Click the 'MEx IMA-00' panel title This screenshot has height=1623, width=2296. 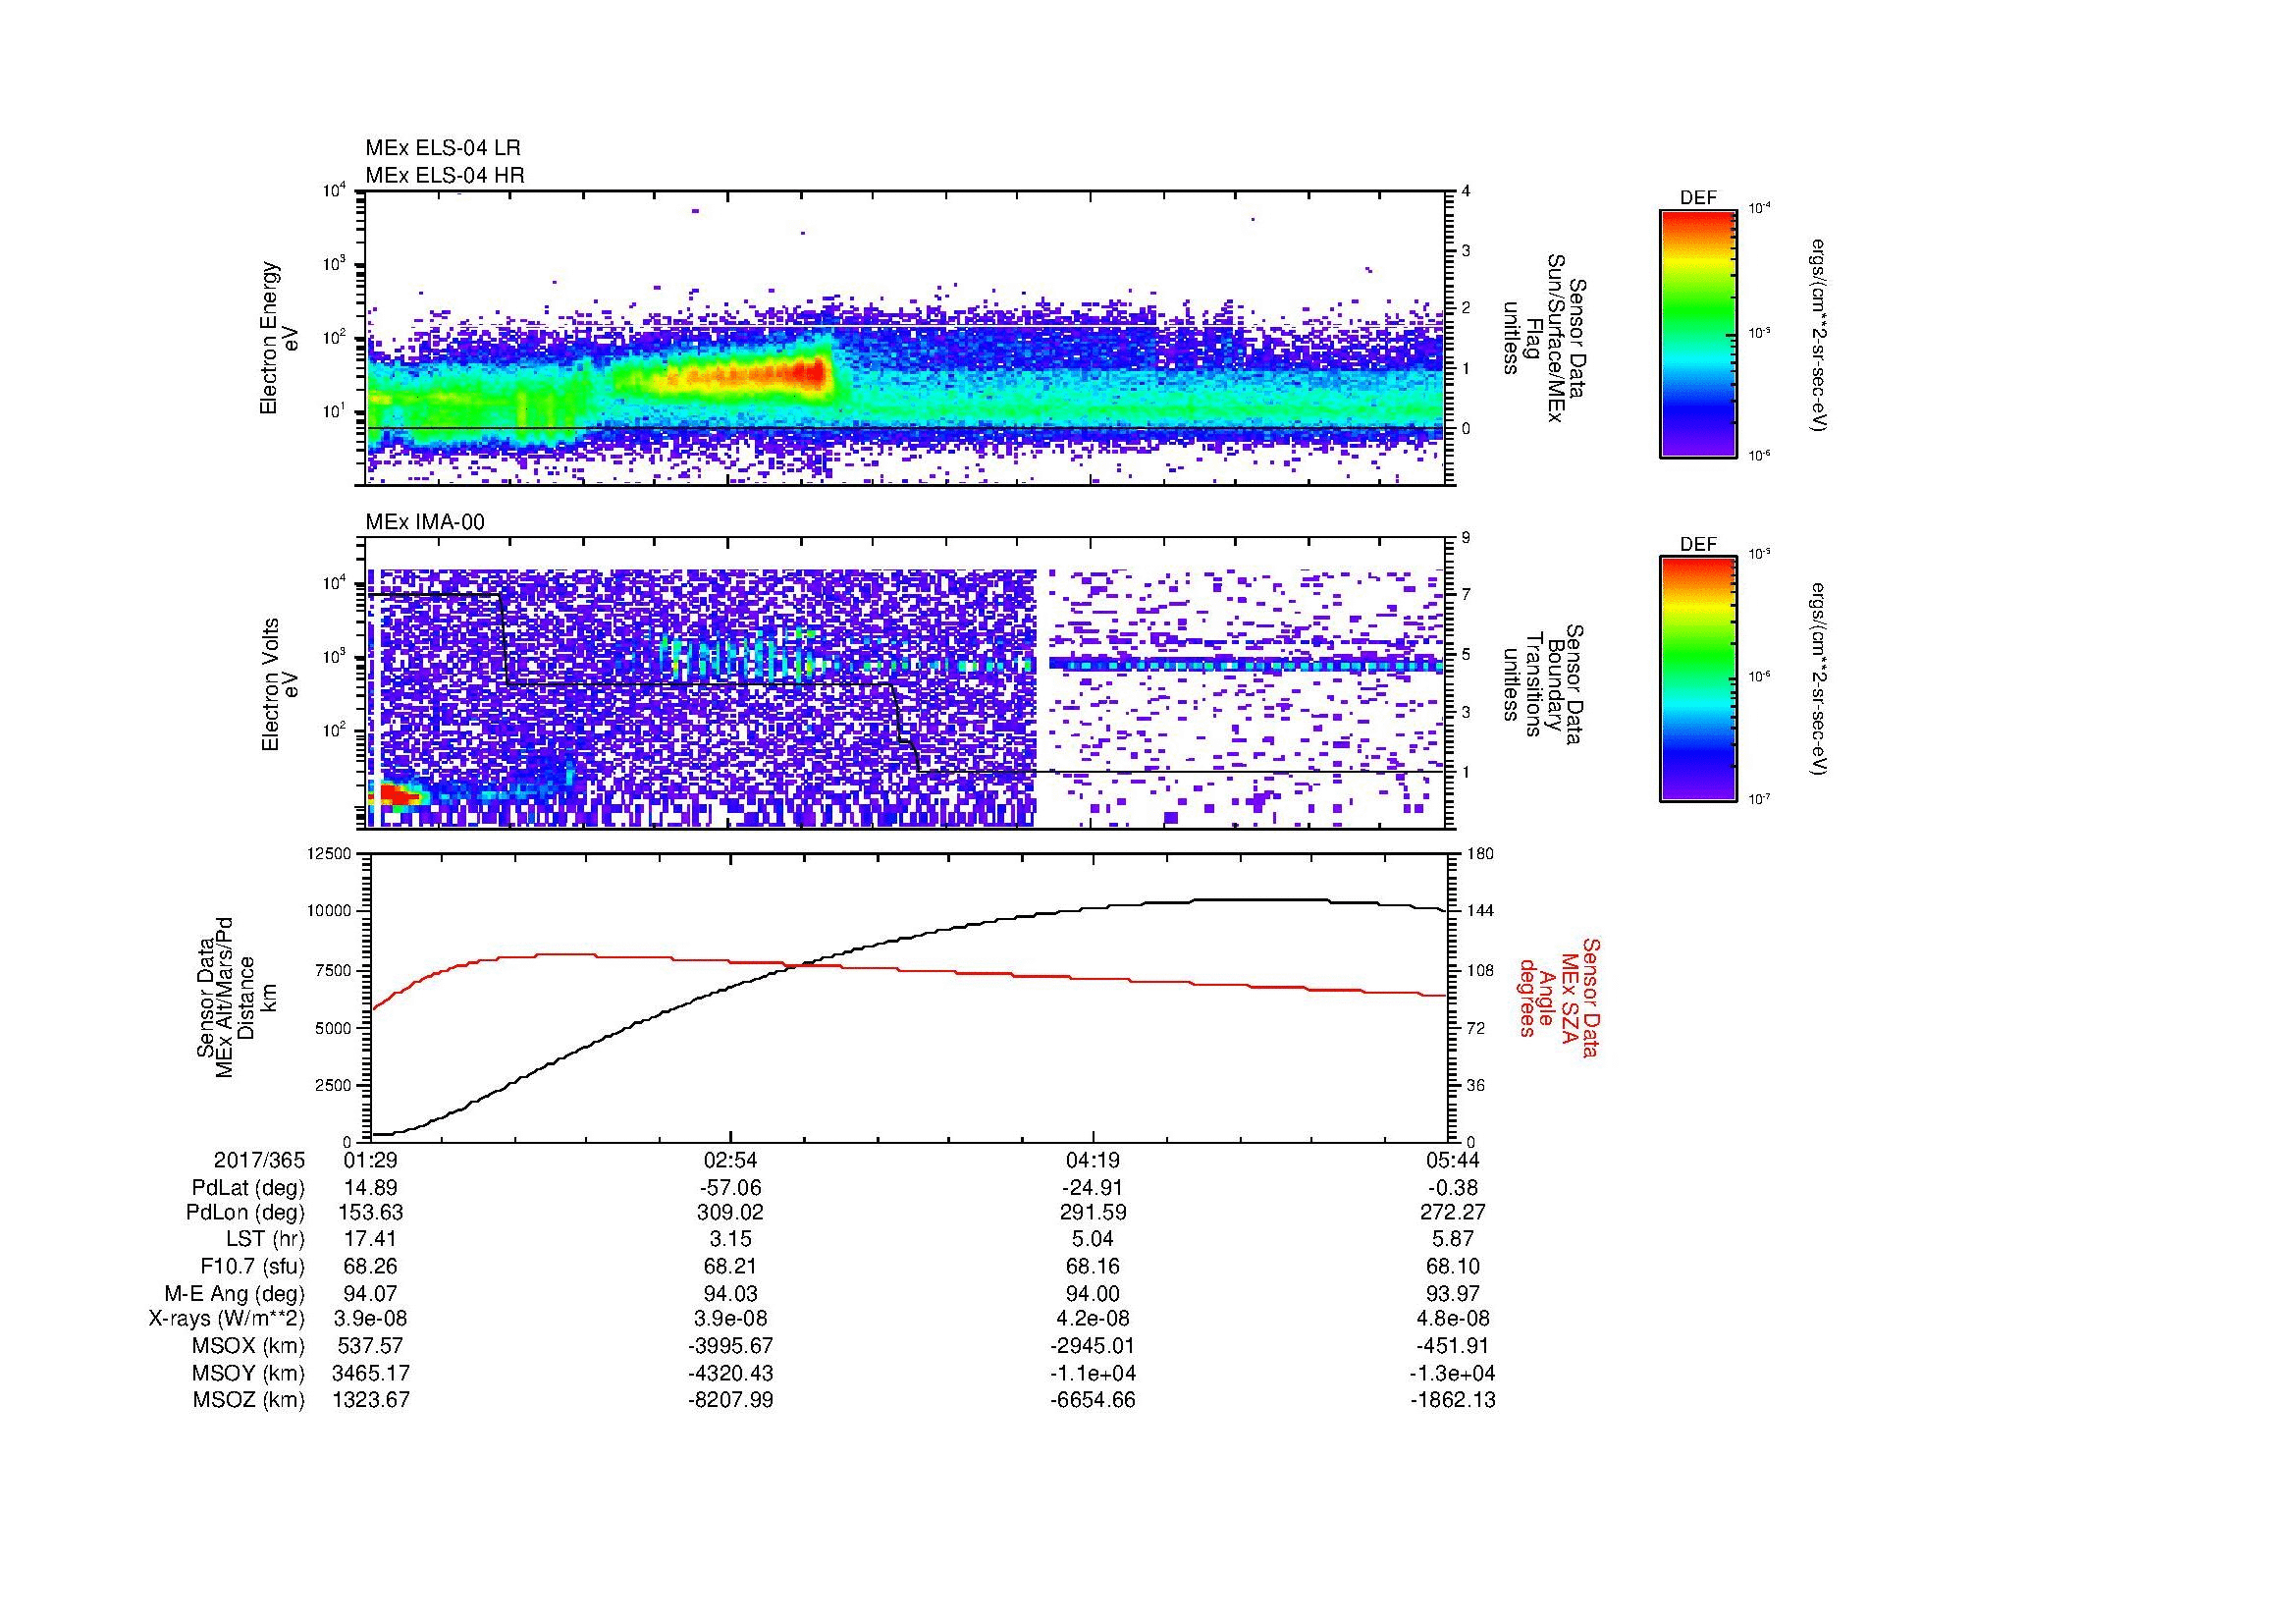425,522
